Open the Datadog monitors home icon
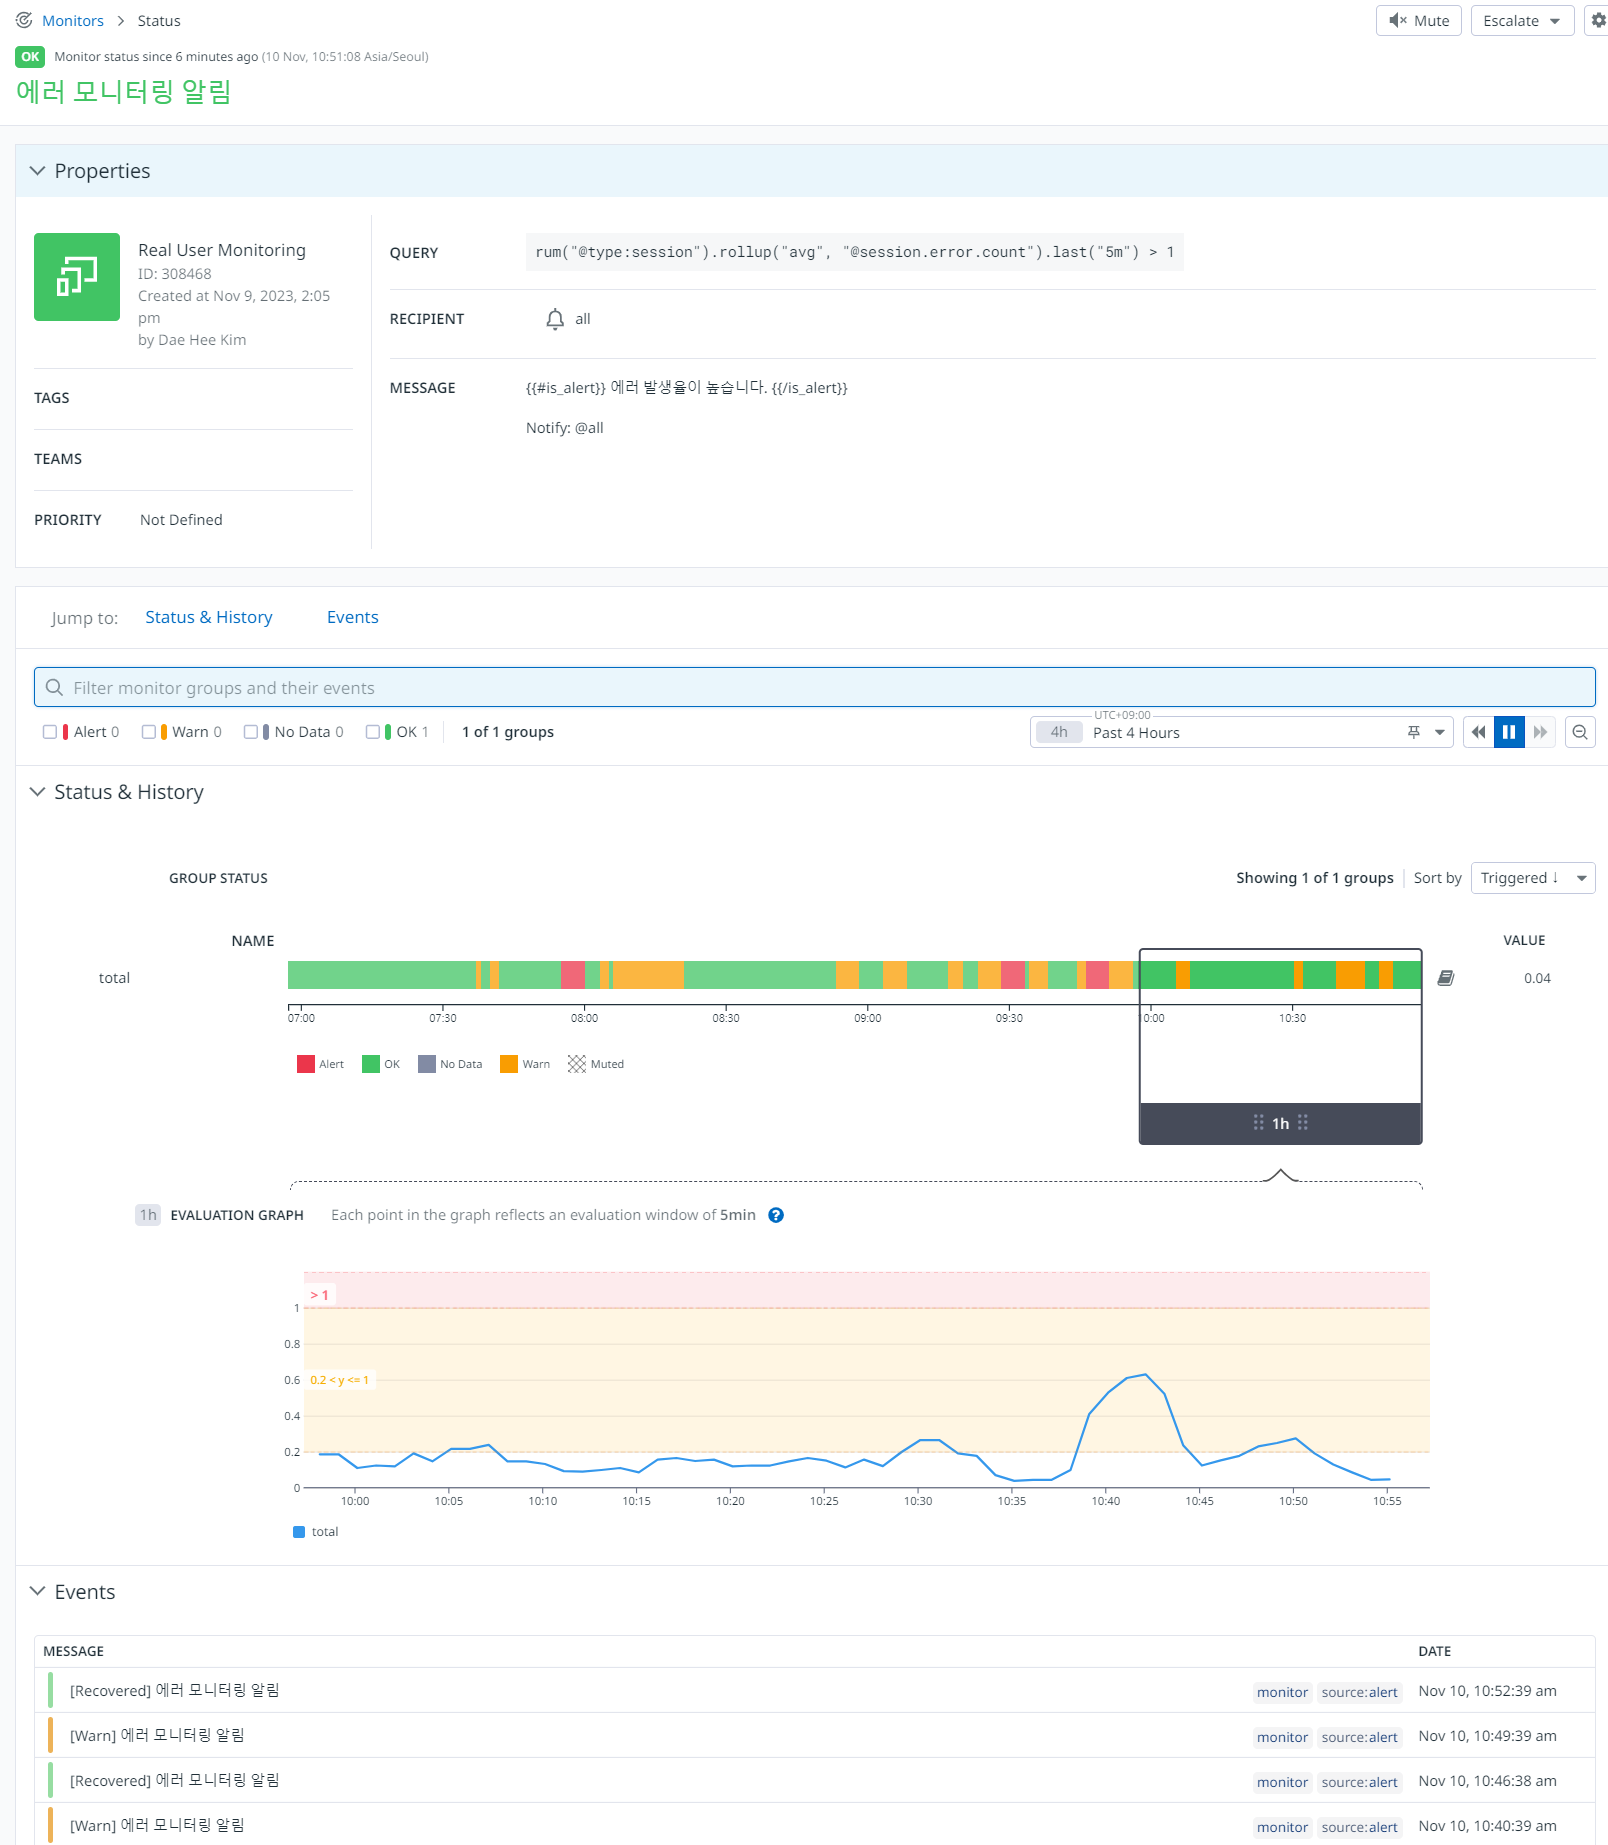 click(x=24, y=20)
